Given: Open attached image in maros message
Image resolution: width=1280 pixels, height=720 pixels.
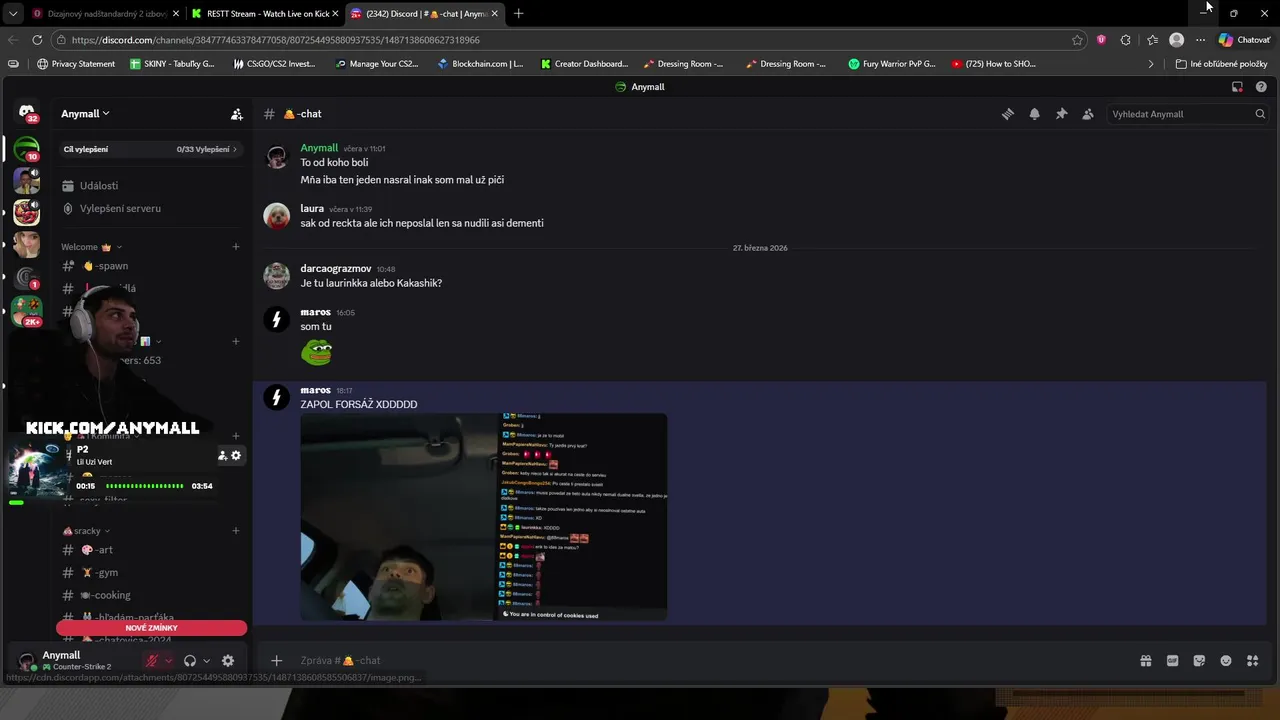Looking at the screenshot, I should [x=484, y=517].
